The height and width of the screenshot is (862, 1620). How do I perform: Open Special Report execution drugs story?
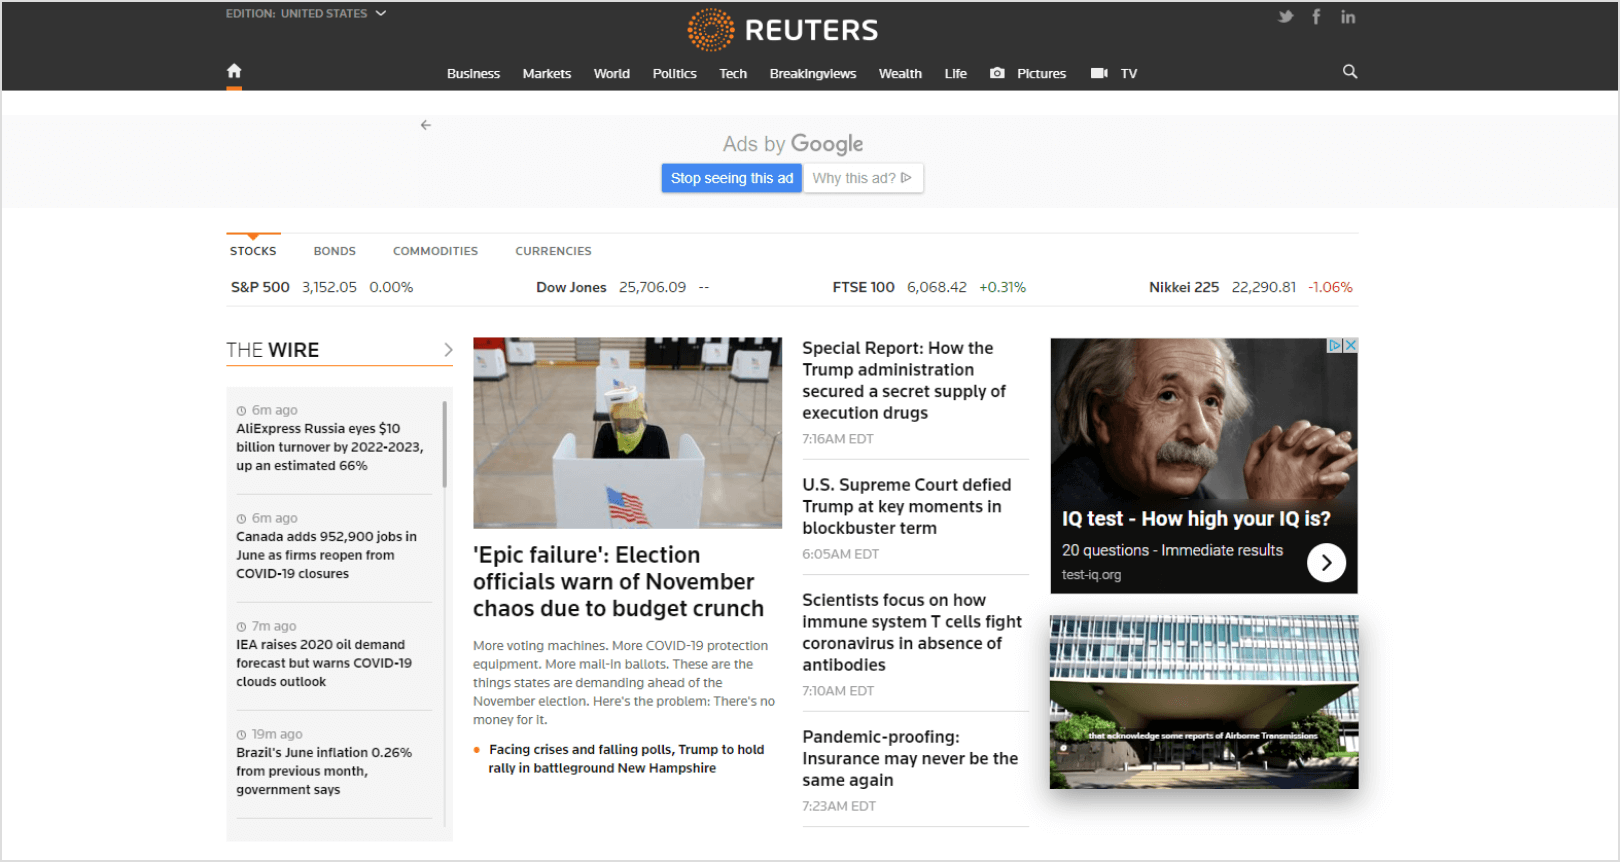click(904, 380)
